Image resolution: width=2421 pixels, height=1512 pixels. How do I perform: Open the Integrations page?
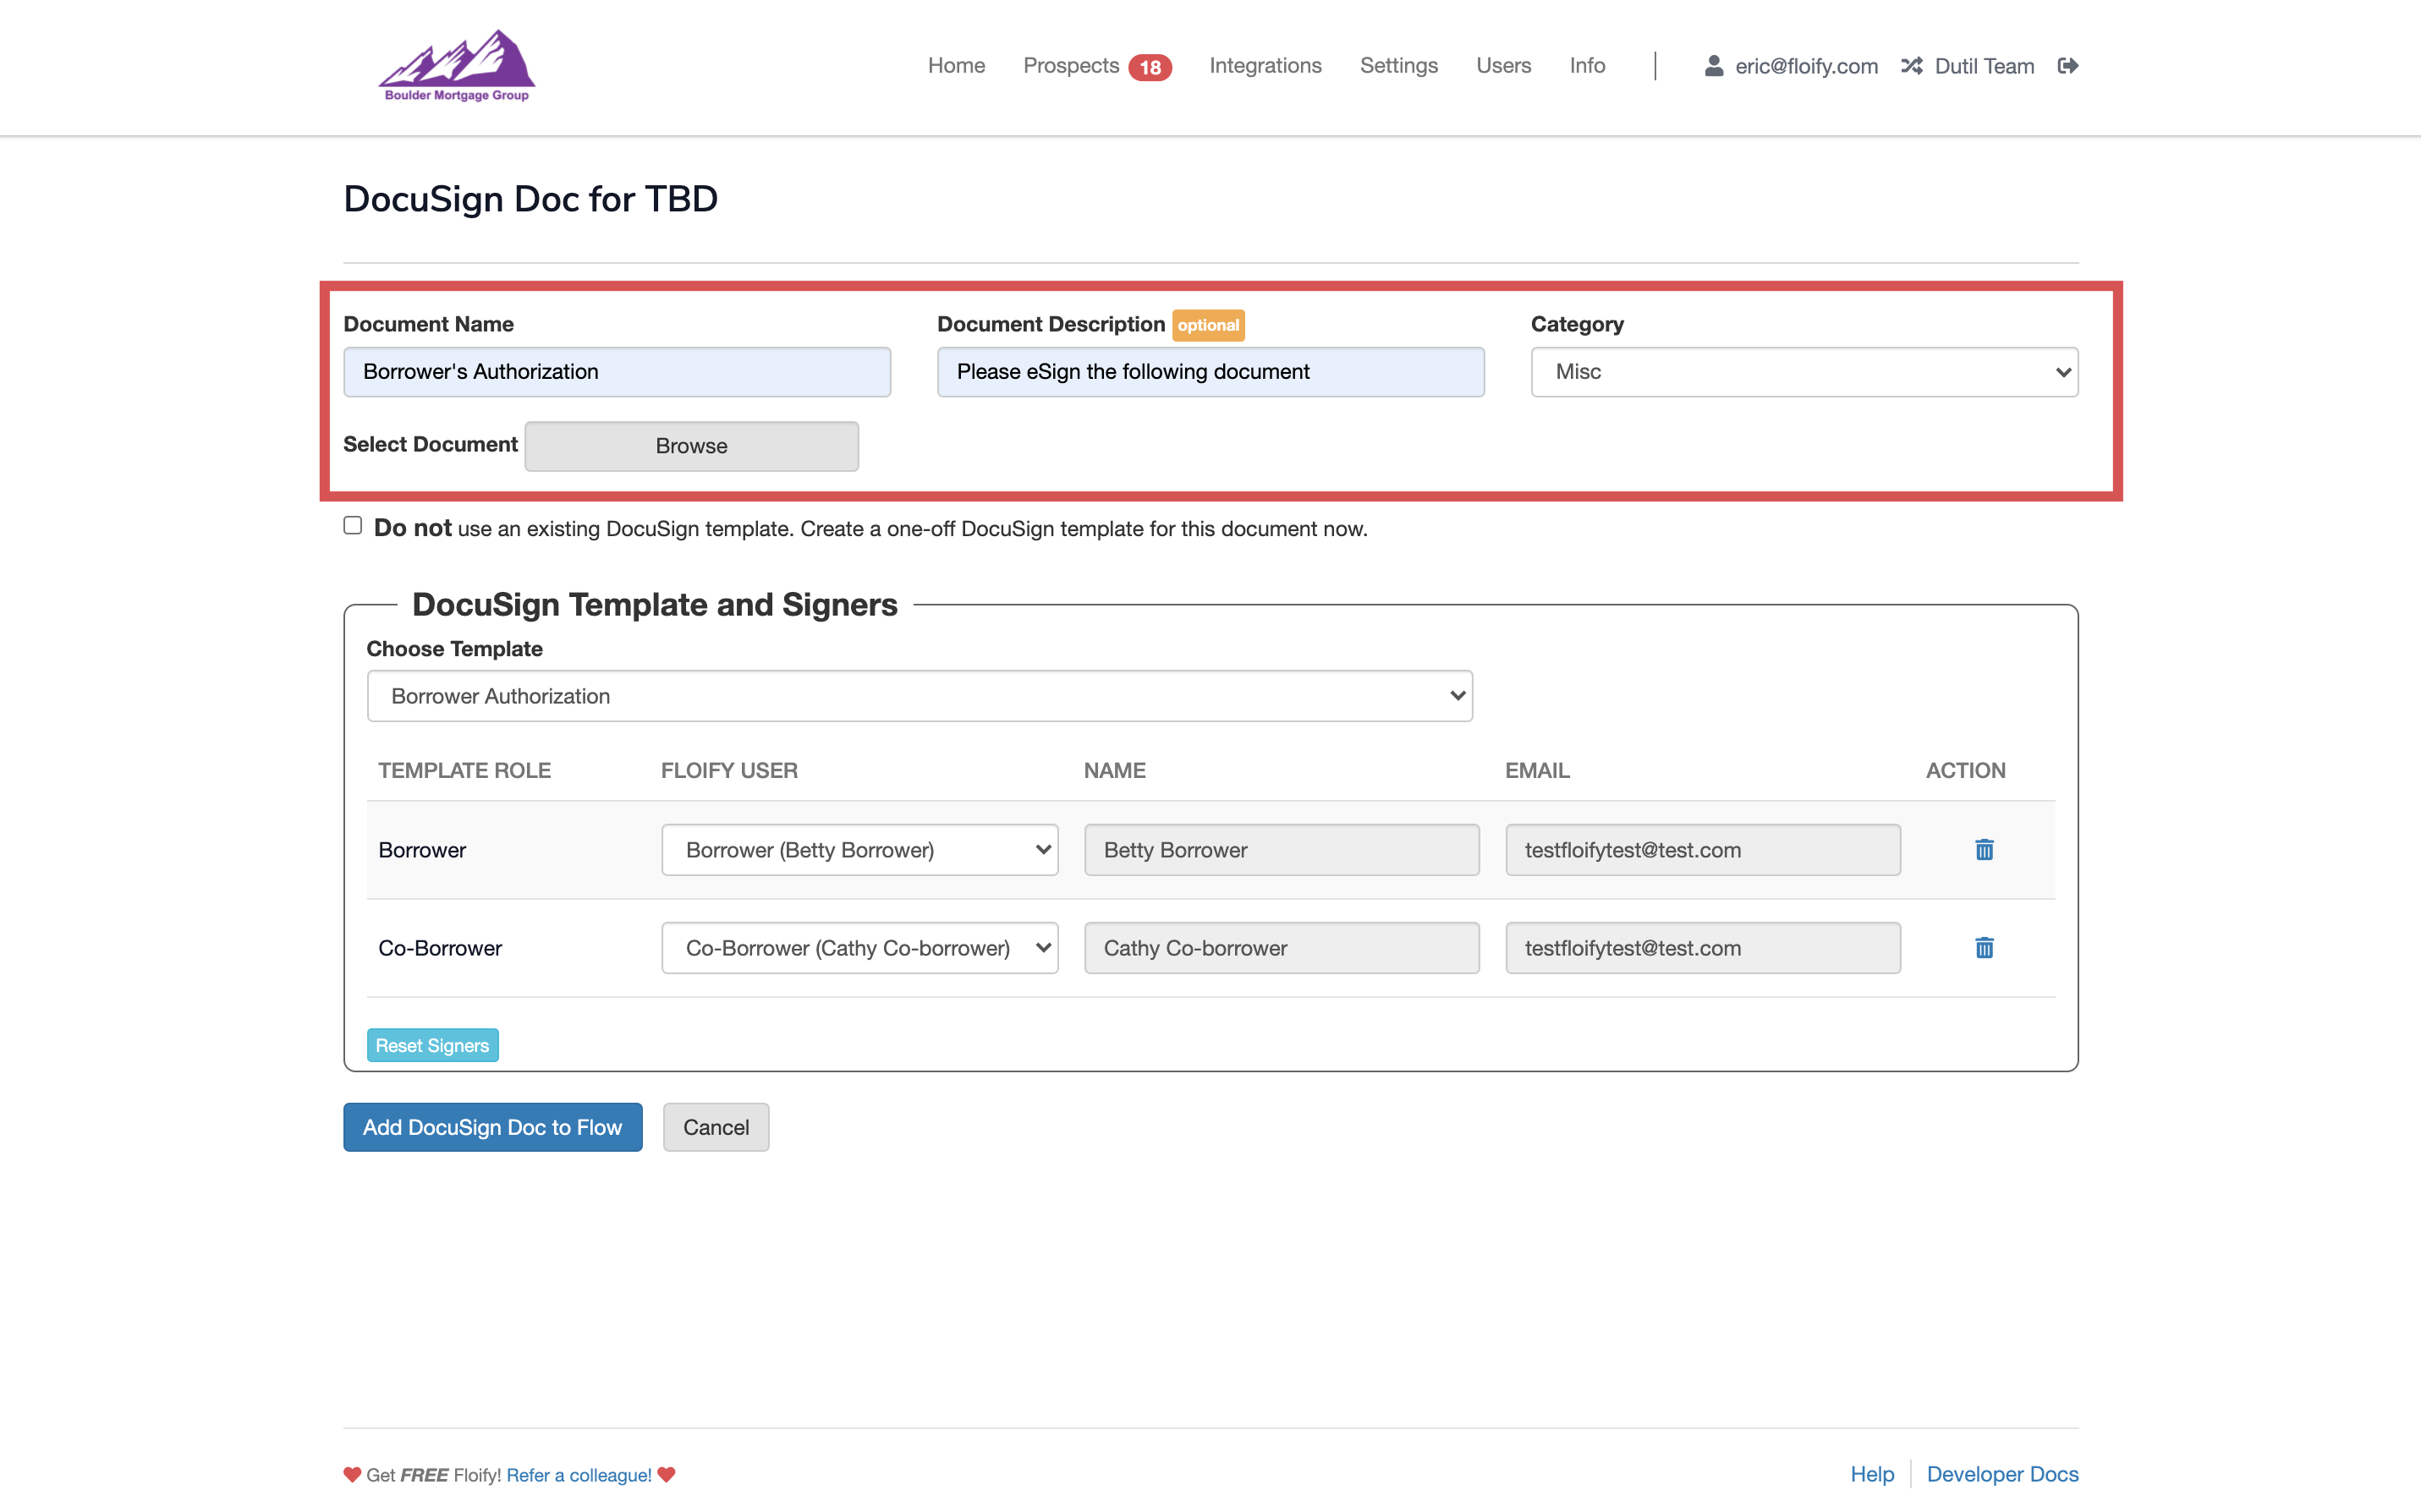tap(1265, 65)
